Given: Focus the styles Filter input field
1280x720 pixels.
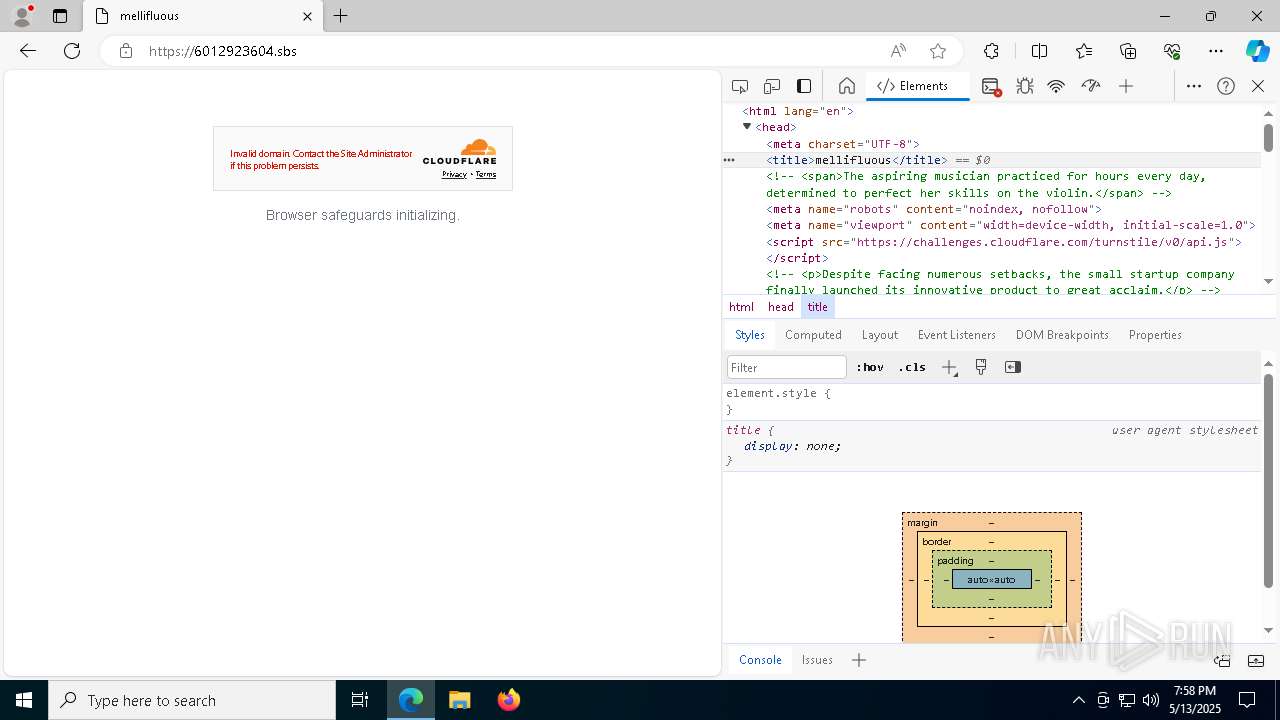Looking at the screenshot, I should point(787,367).
